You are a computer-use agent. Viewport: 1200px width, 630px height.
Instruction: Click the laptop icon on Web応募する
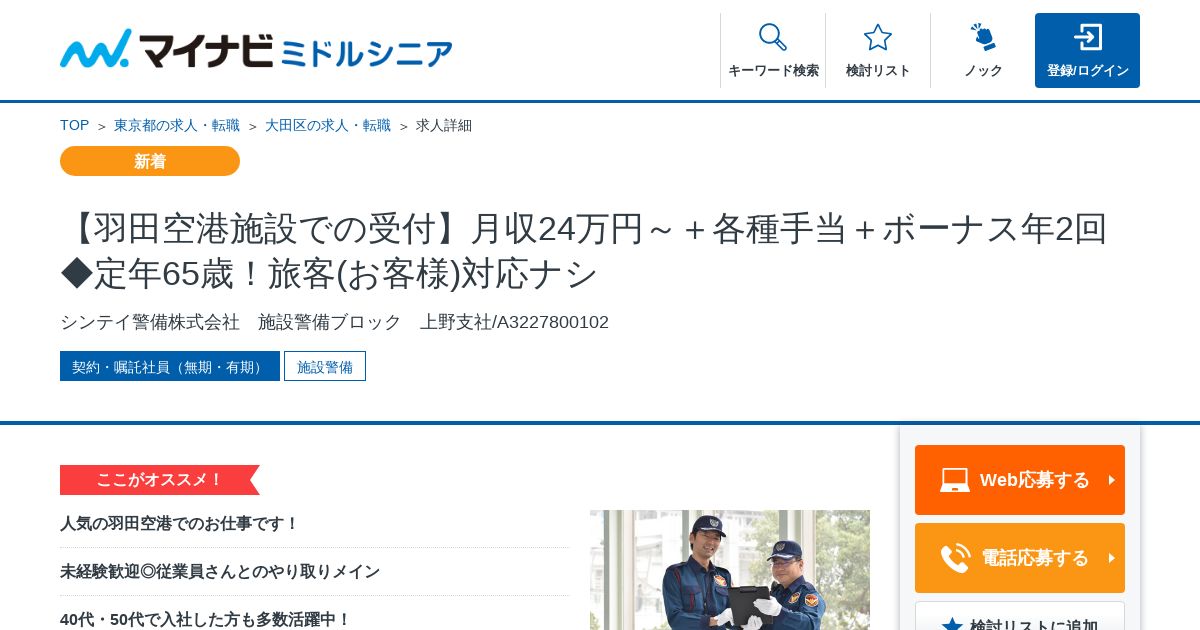click(x=955, y=480)
